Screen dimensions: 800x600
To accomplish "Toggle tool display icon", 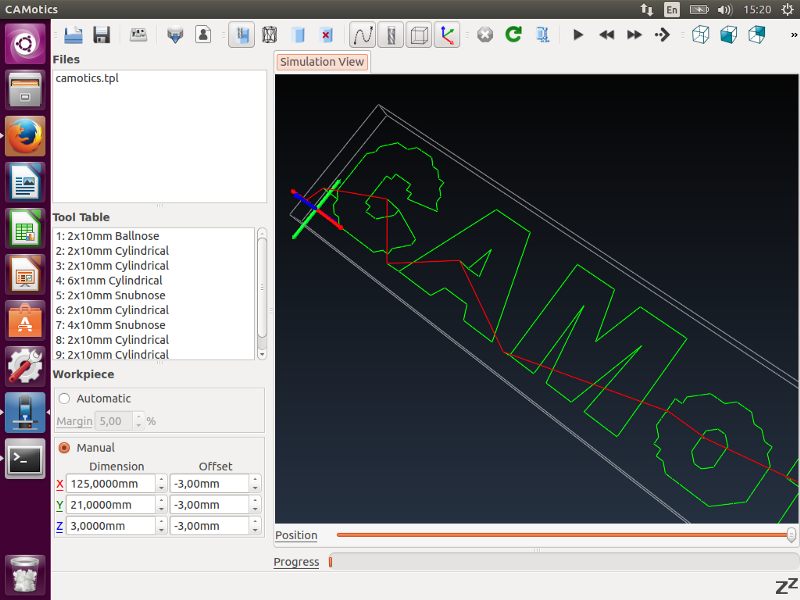I will (391, 35).
